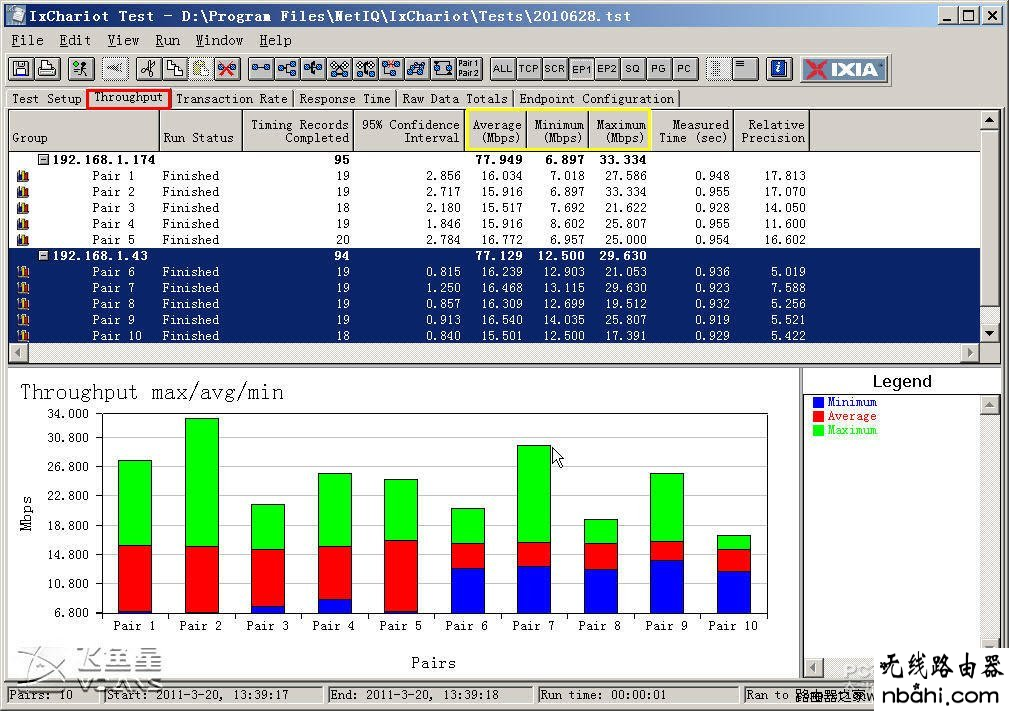Click the table's scroll-down arrow
1009x711 pixels.
pyautogui.click(x=990, y=333)
